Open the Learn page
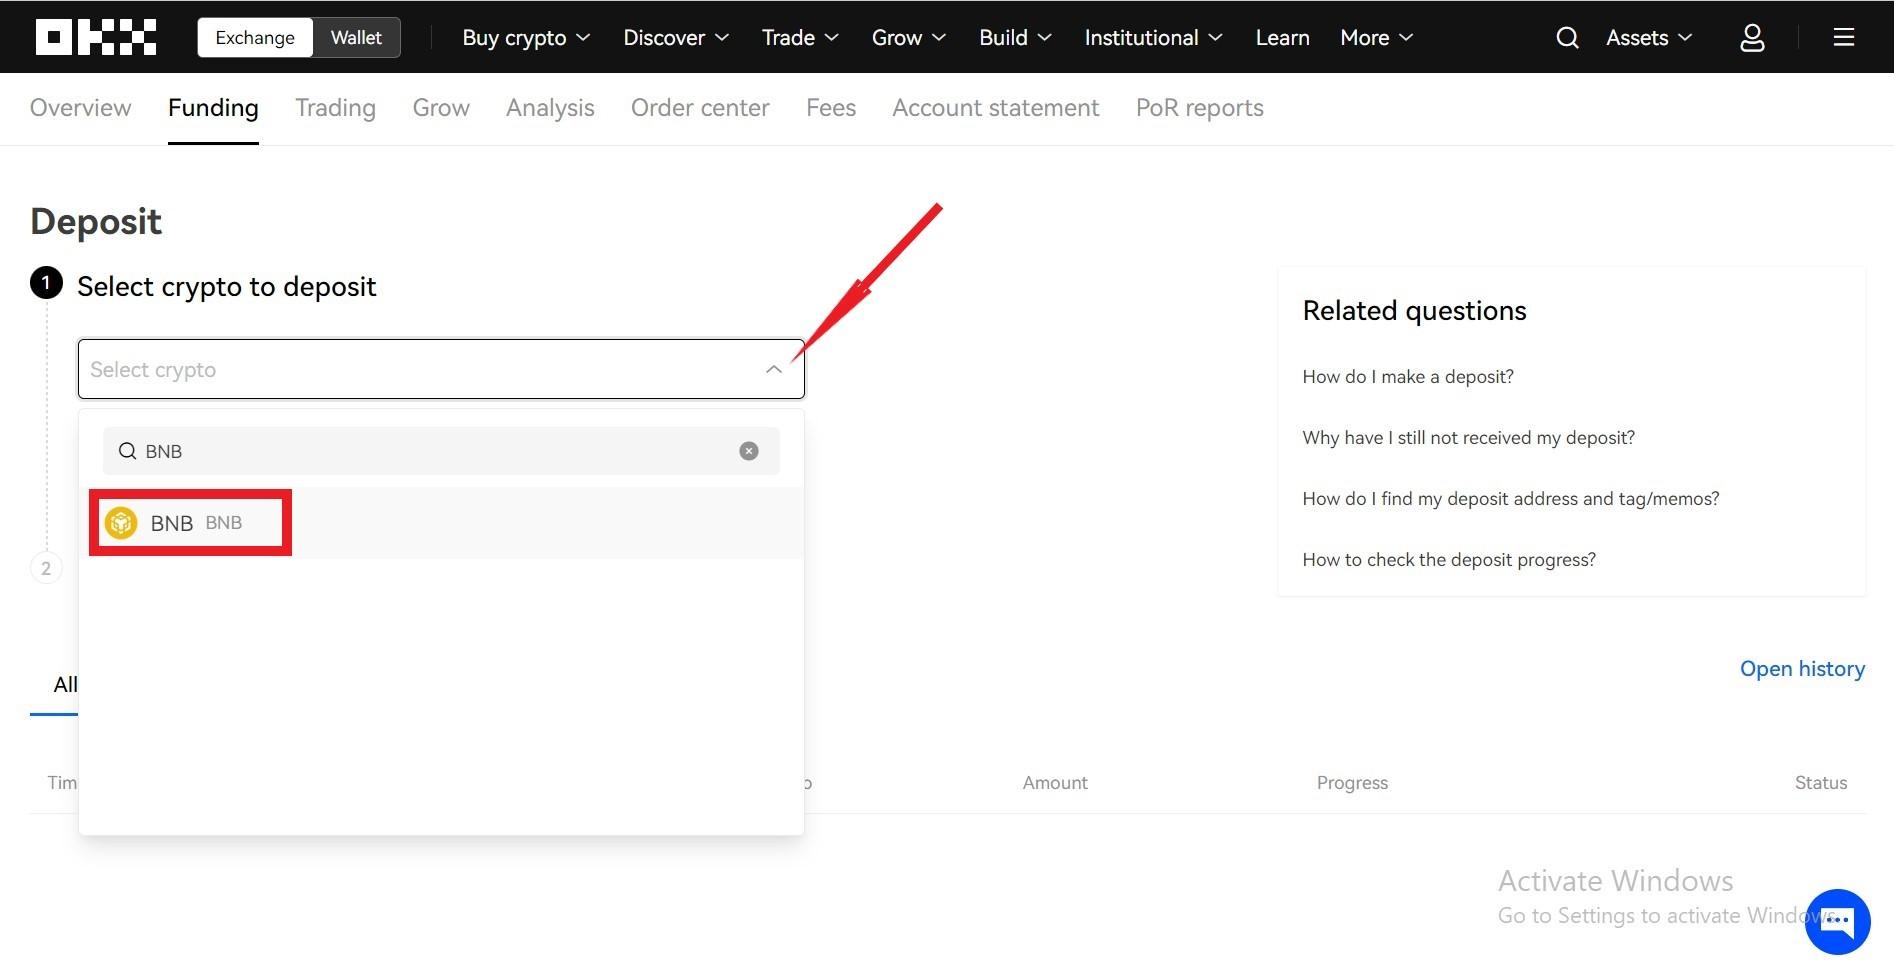 point(1282,38)
